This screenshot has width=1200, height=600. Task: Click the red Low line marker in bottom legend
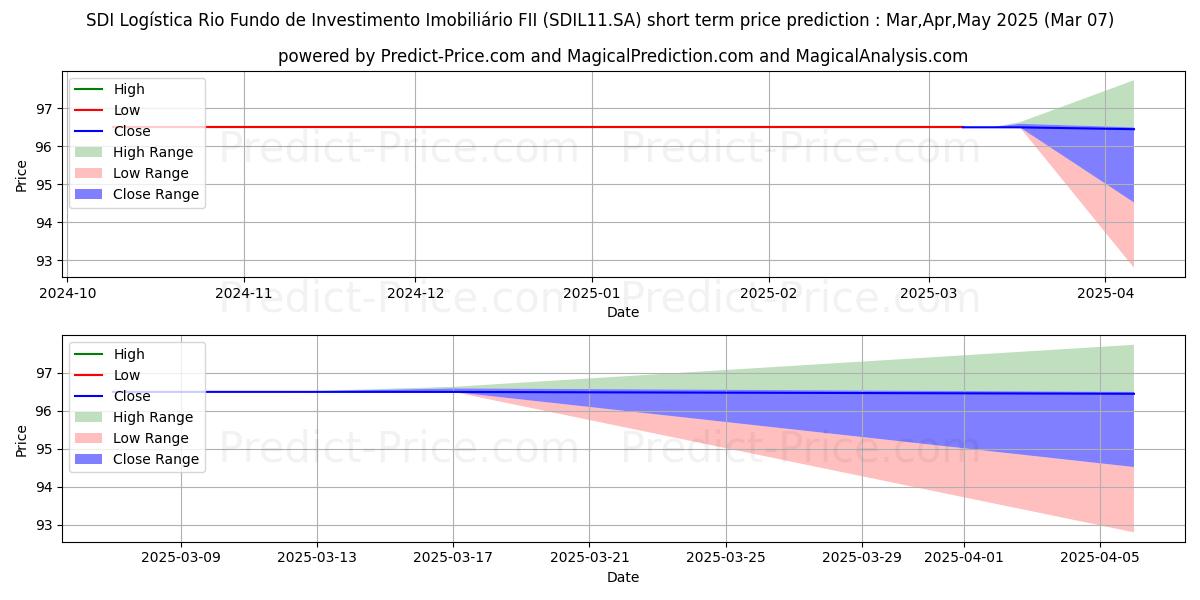pos(90,375)
